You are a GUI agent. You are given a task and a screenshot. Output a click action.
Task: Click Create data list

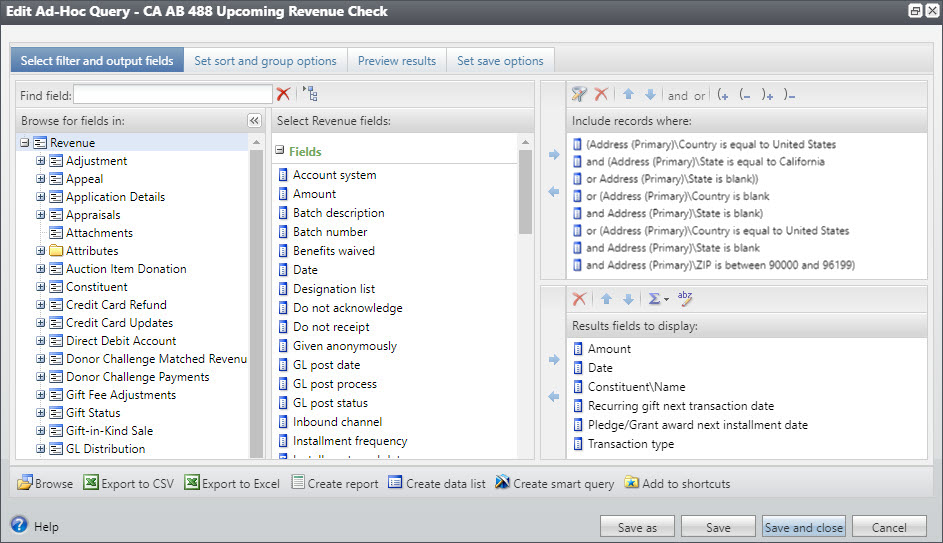437,483
